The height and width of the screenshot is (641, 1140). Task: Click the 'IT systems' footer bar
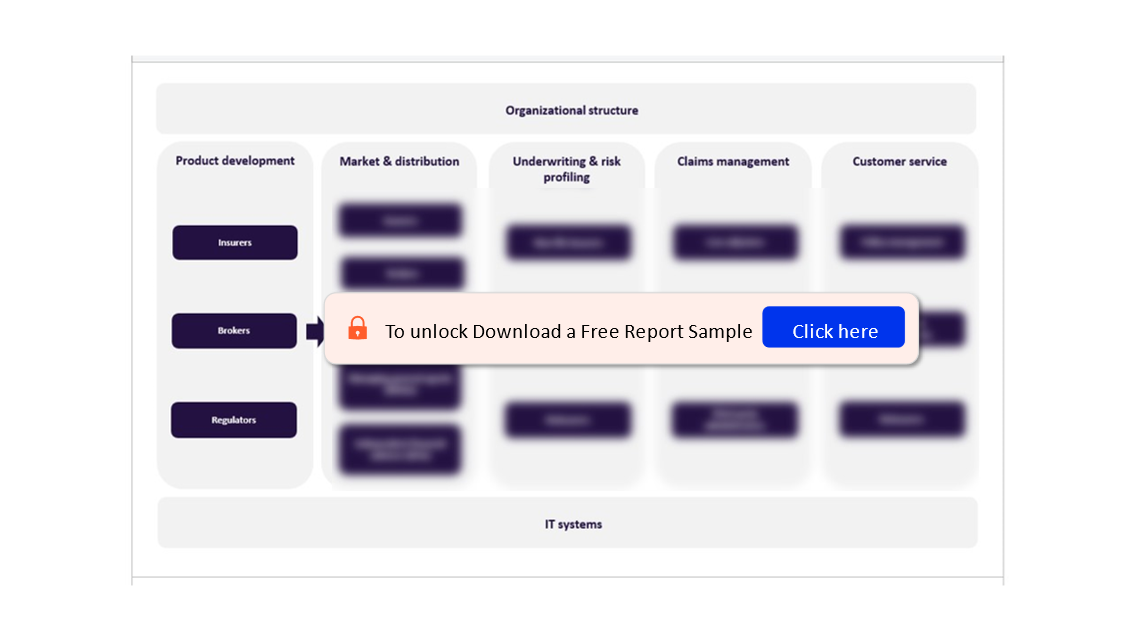point(568,523)
